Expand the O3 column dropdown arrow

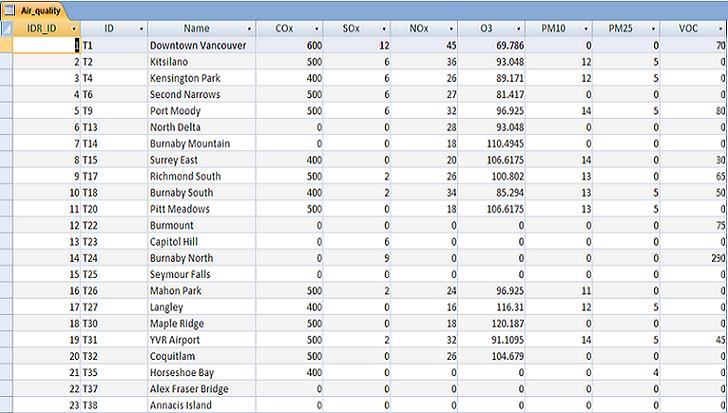coord(520,29)
